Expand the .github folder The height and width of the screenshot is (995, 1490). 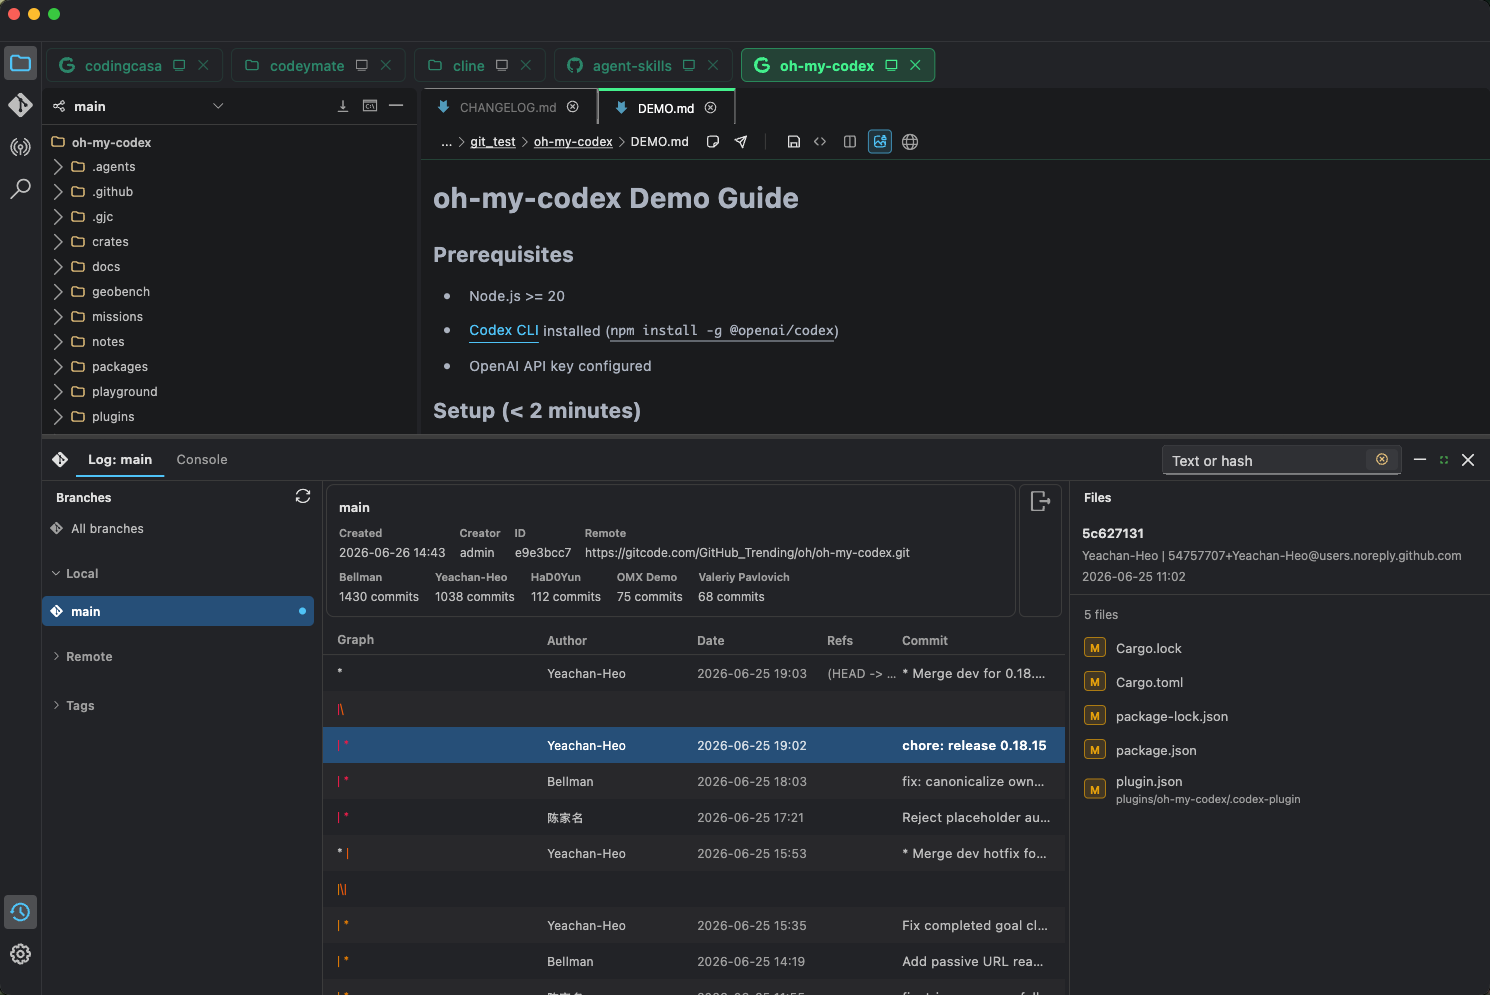(59, 192)
